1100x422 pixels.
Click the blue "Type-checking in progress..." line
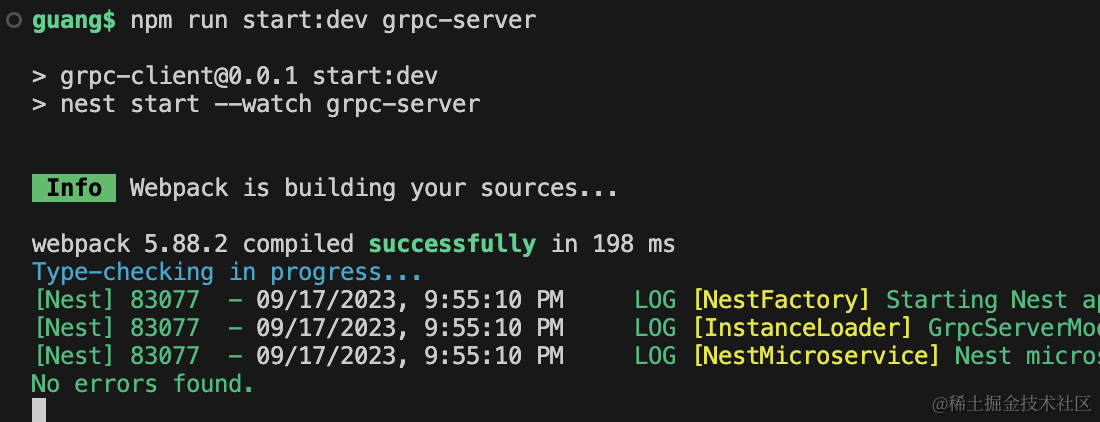click(x=227, y=272)
